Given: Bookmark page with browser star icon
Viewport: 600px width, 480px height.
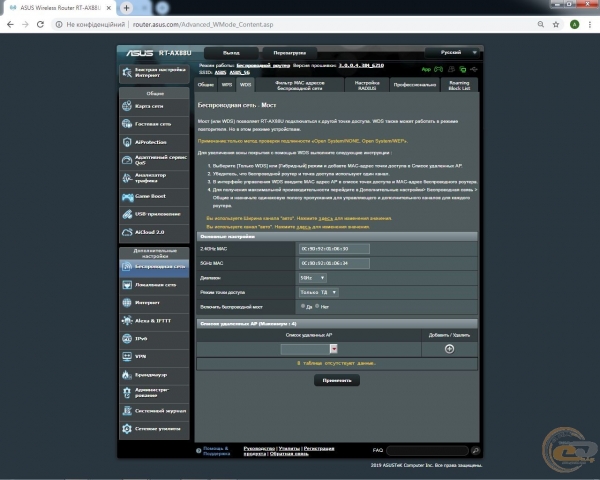Looking at the screenshot, I should coord(556,24).
